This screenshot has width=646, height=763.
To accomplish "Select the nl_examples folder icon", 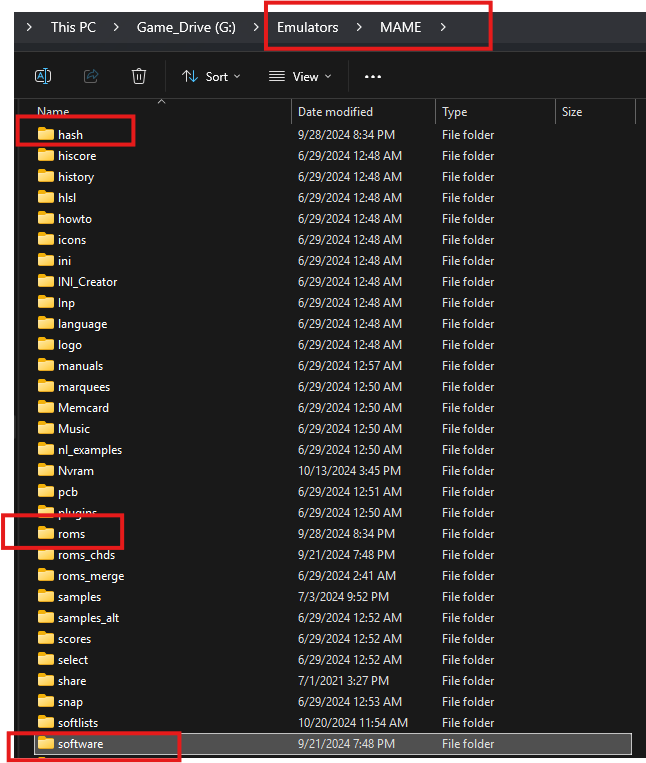I will pyautogui.click(x=46, y=449).
